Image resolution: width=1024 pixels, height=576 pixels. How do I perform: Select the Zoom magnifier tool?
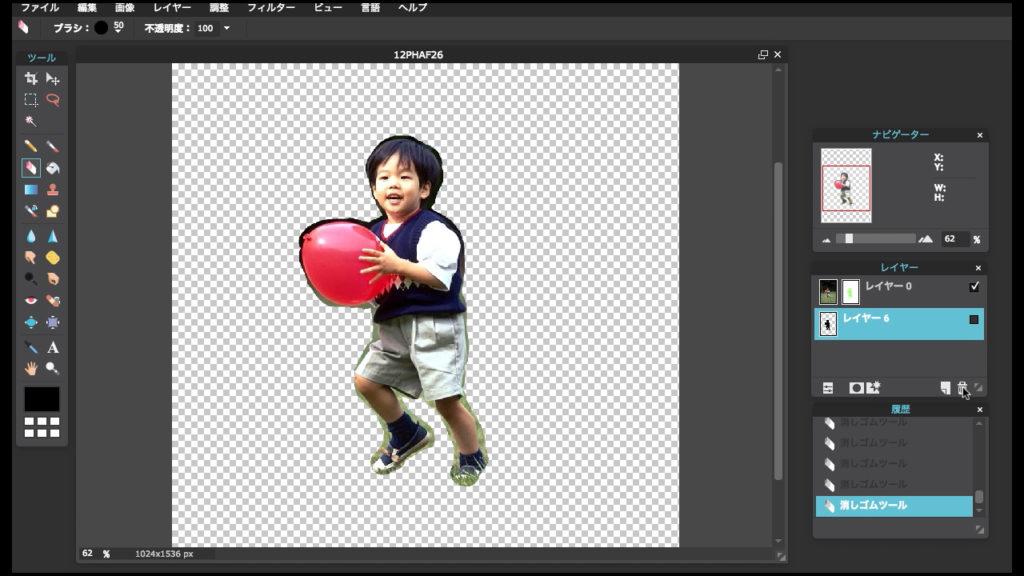pyautogui.click(x=52, y=368)
